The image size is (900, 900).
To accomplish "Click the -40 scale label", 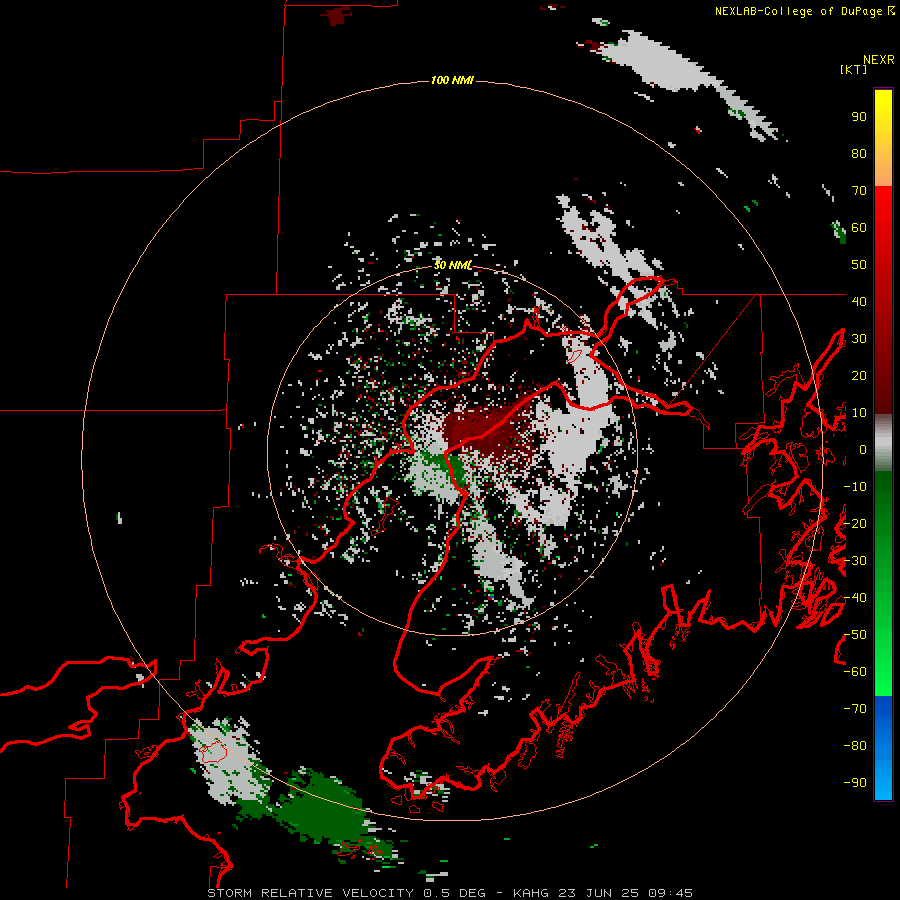I will point(855,598).
